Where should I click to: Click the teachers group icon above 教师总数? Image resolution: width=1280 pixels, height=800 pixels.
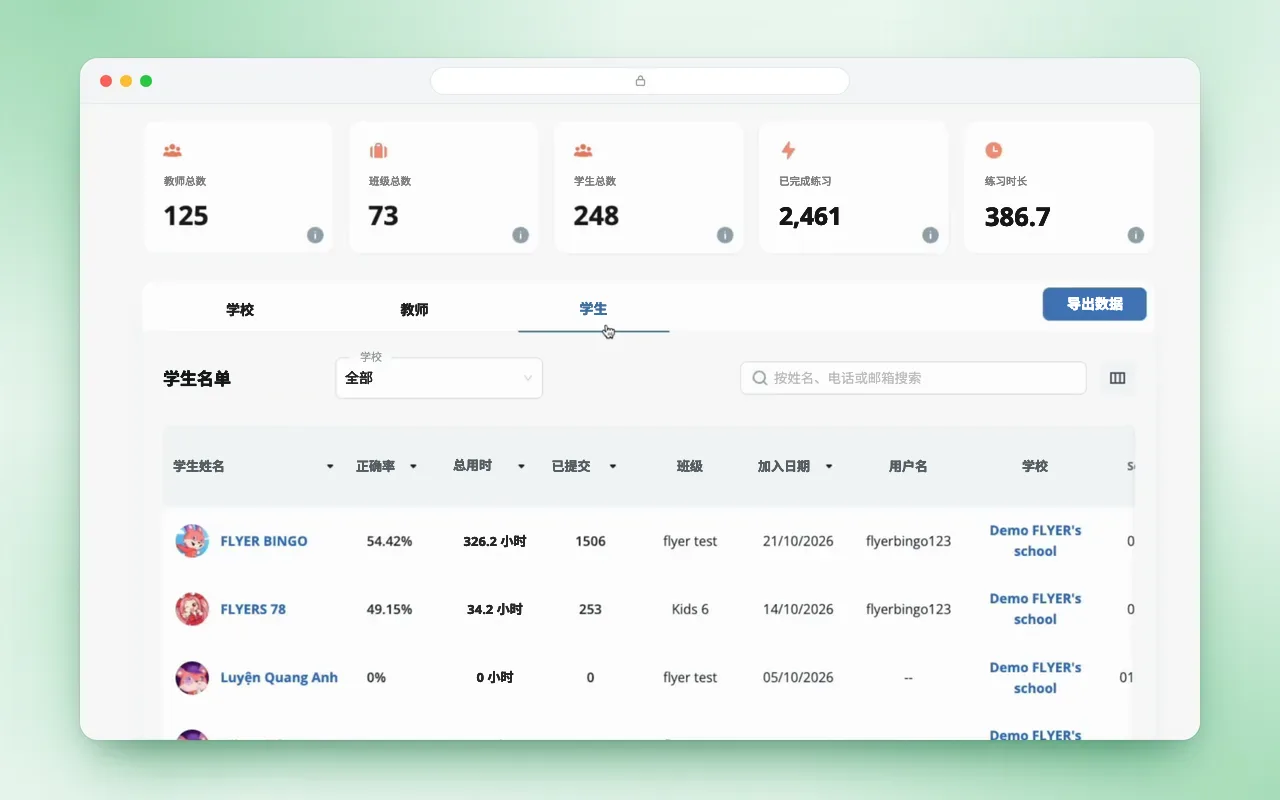coord(172,150)
